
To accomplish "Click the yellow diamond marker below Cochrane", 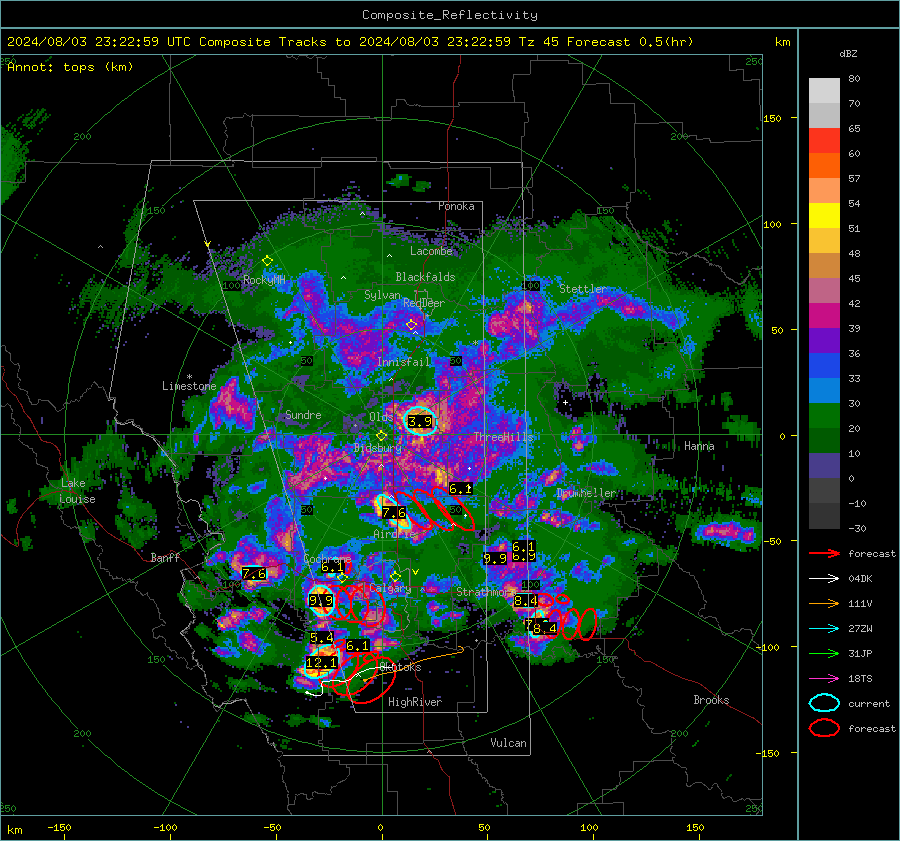I will (x=342, y=577).
